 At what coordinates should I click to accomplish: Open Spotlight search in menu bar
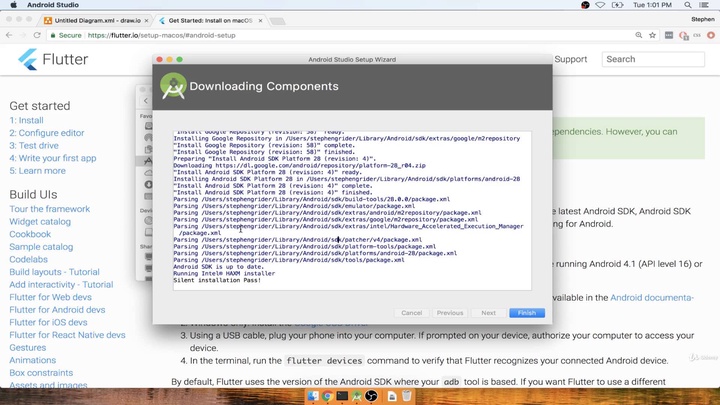point(687,5)
